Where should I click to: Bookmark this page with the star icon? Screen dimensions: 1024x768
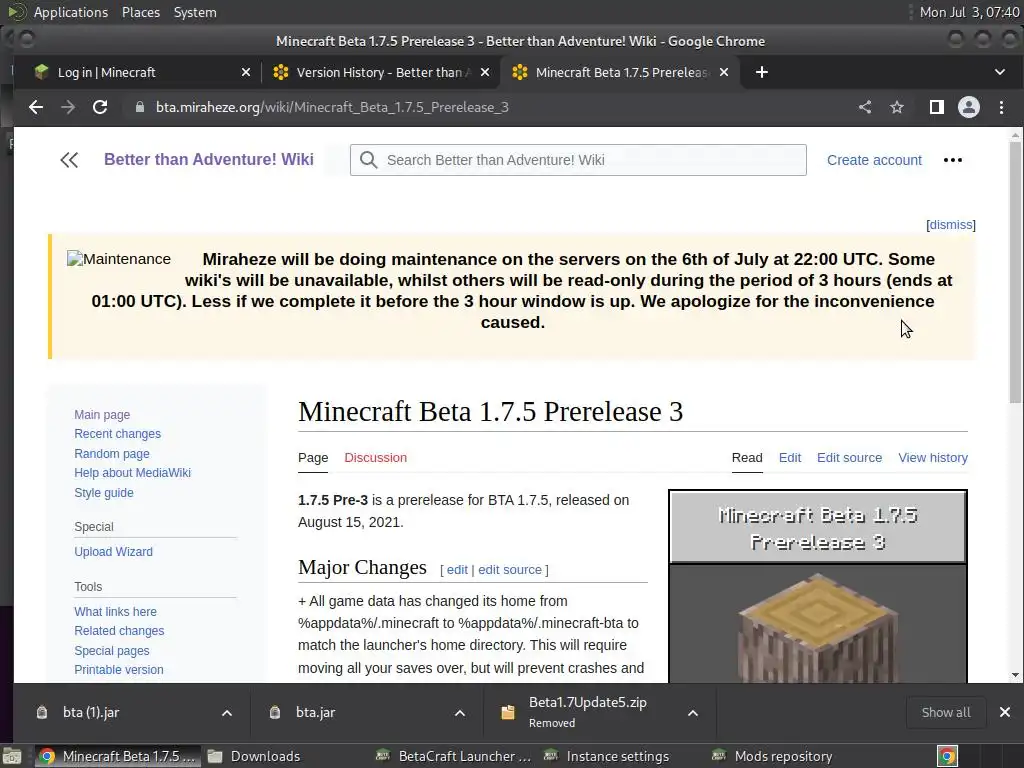897,107
